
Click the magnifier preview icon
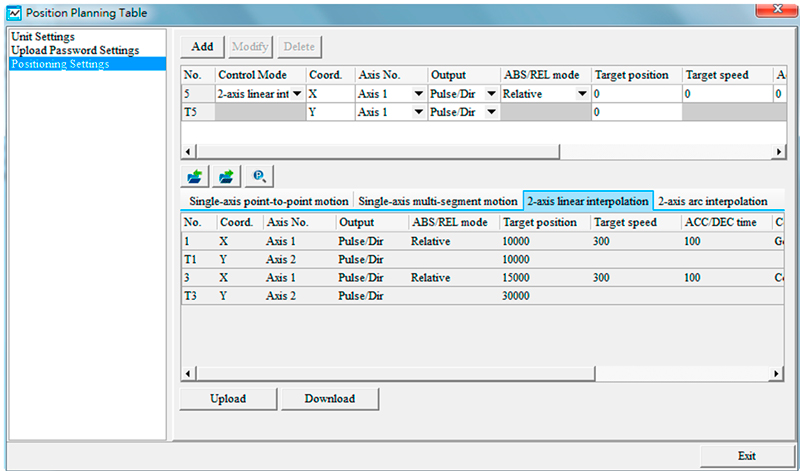pos(258,175)
